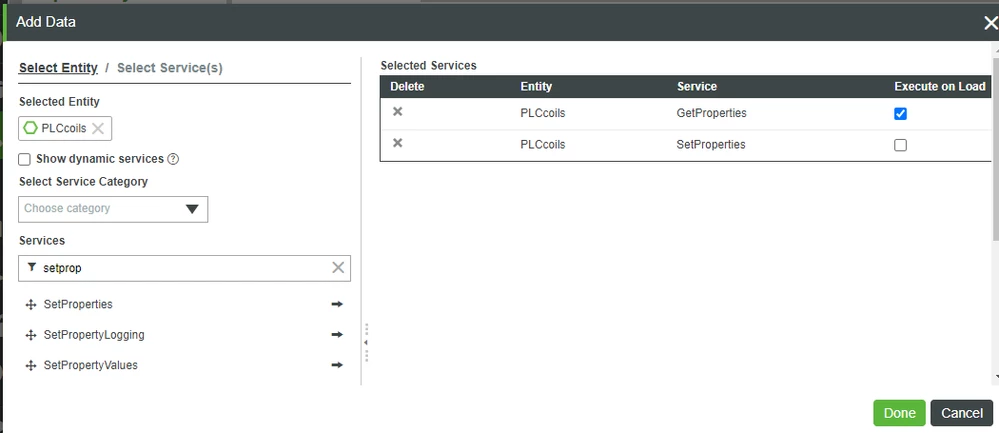Click PLCcoils entity cell in SetProperties row
The image size is (999, 433).
[x=542, y=145]
